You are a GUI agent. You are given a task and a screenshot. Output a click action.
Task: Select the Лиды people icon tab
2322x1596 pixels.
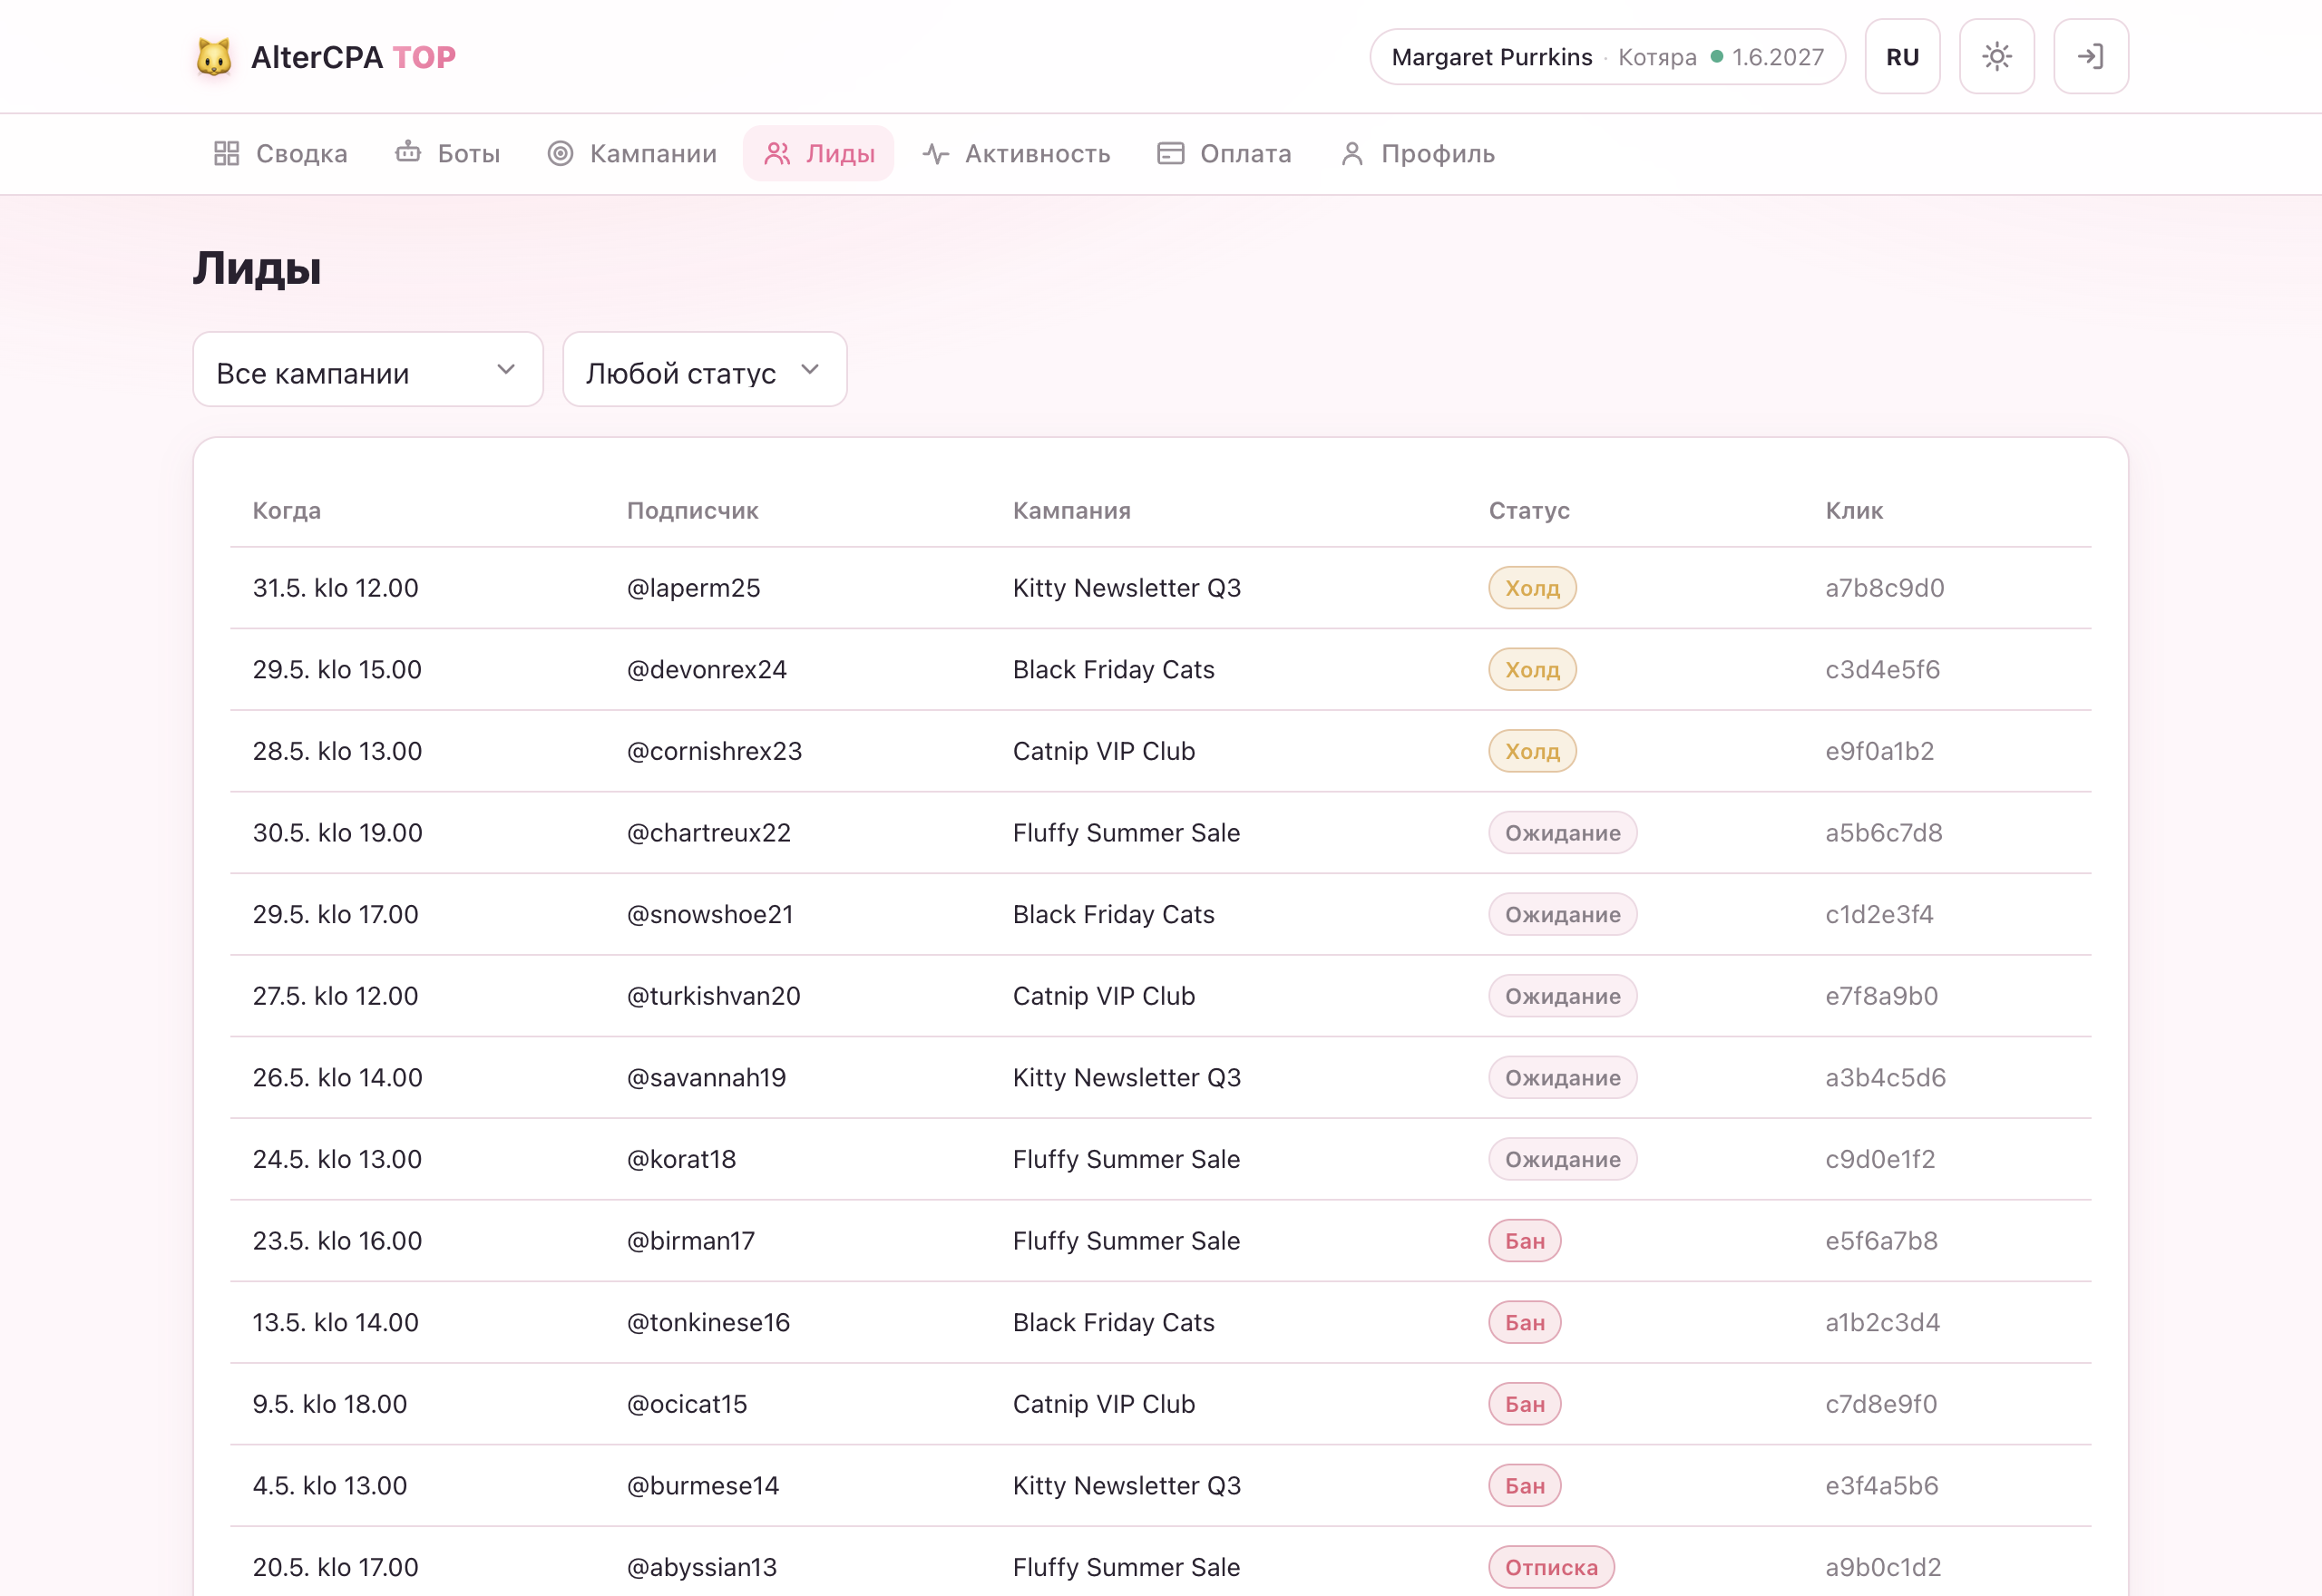[777, 153]
